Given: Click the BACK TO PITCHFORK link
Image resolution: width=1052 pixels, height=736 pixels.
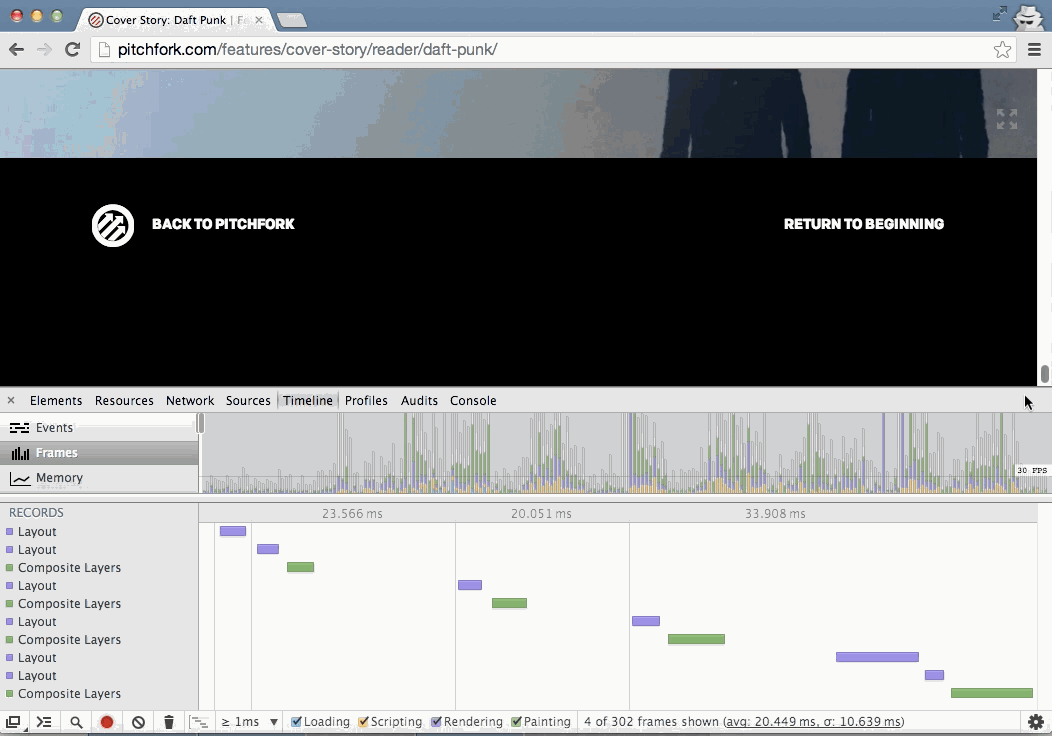Looking at the screenshot, I should coord(223,224).
